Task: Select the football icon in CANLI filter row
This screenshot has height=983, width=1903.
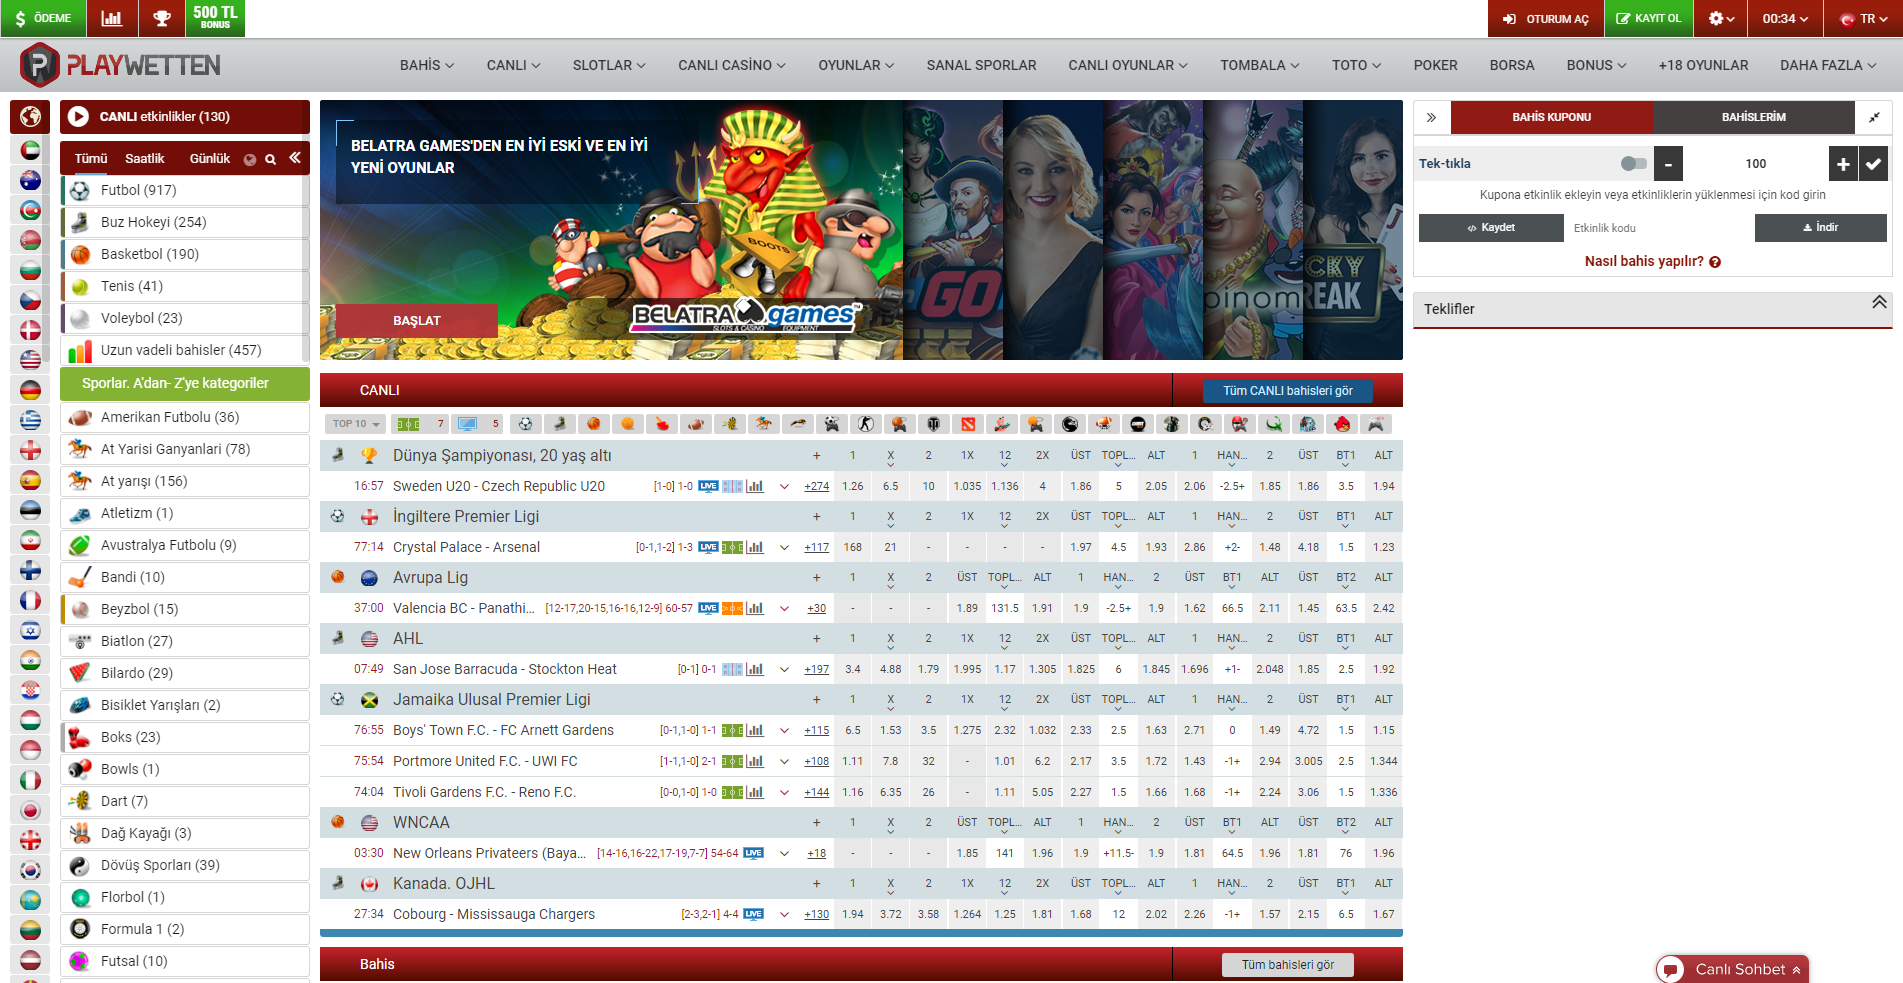Action: click(526, 424)
